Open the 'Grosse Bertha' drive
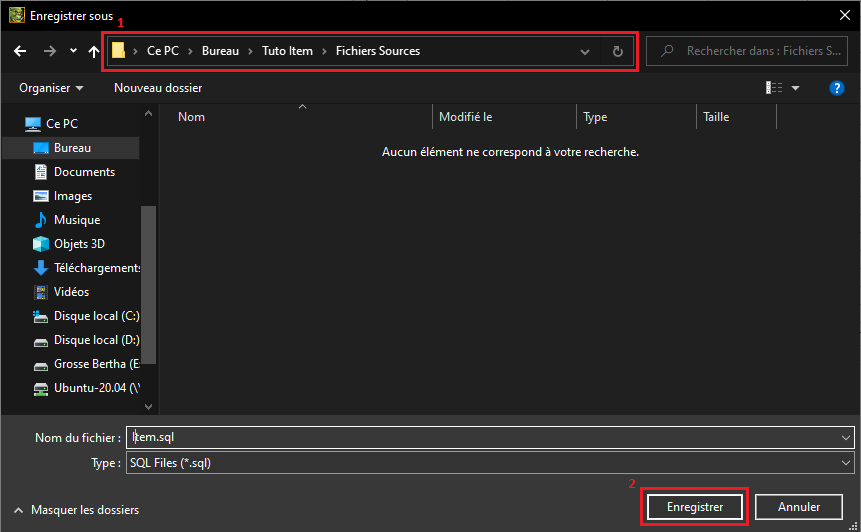Screen dimensions: 861x532 point(97,364)
